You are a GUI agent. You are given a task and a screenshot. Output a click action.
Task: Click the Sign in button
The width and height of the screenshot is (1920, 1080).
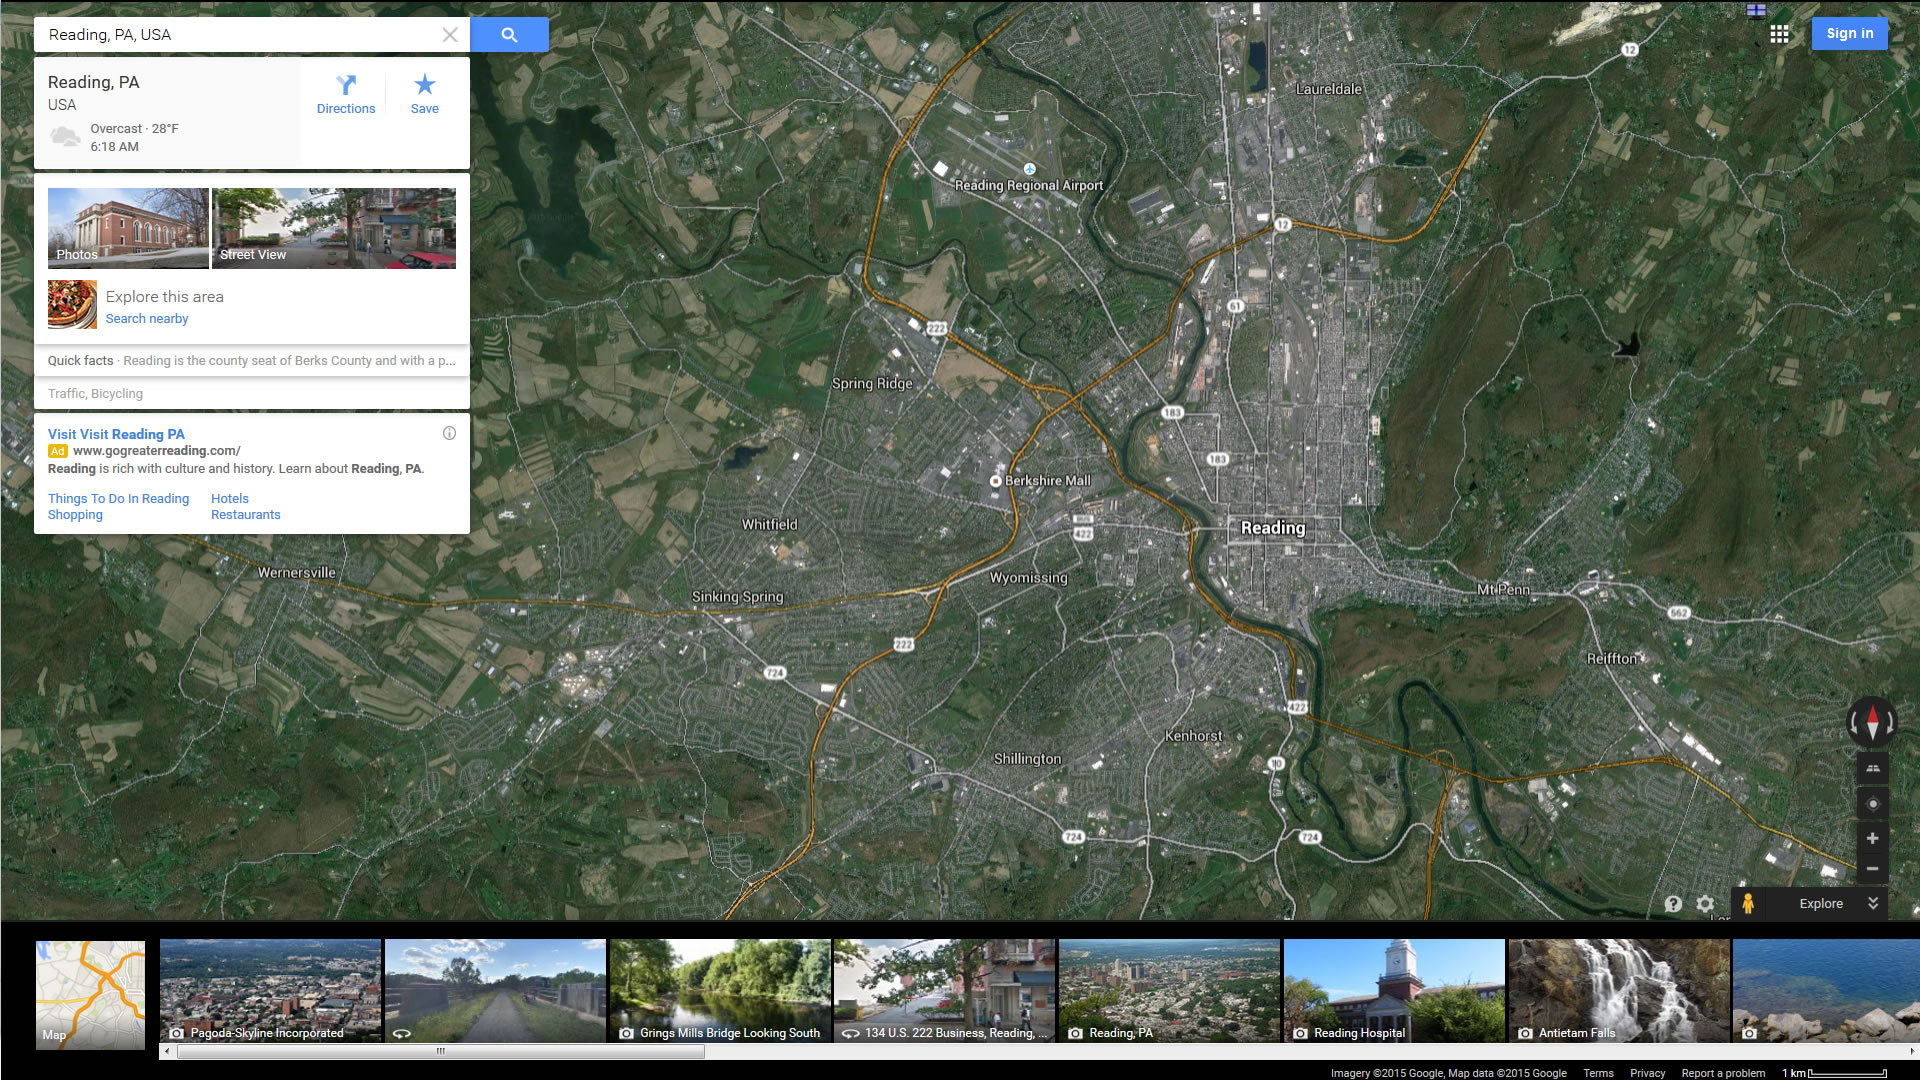click(x=1849, y=33)
